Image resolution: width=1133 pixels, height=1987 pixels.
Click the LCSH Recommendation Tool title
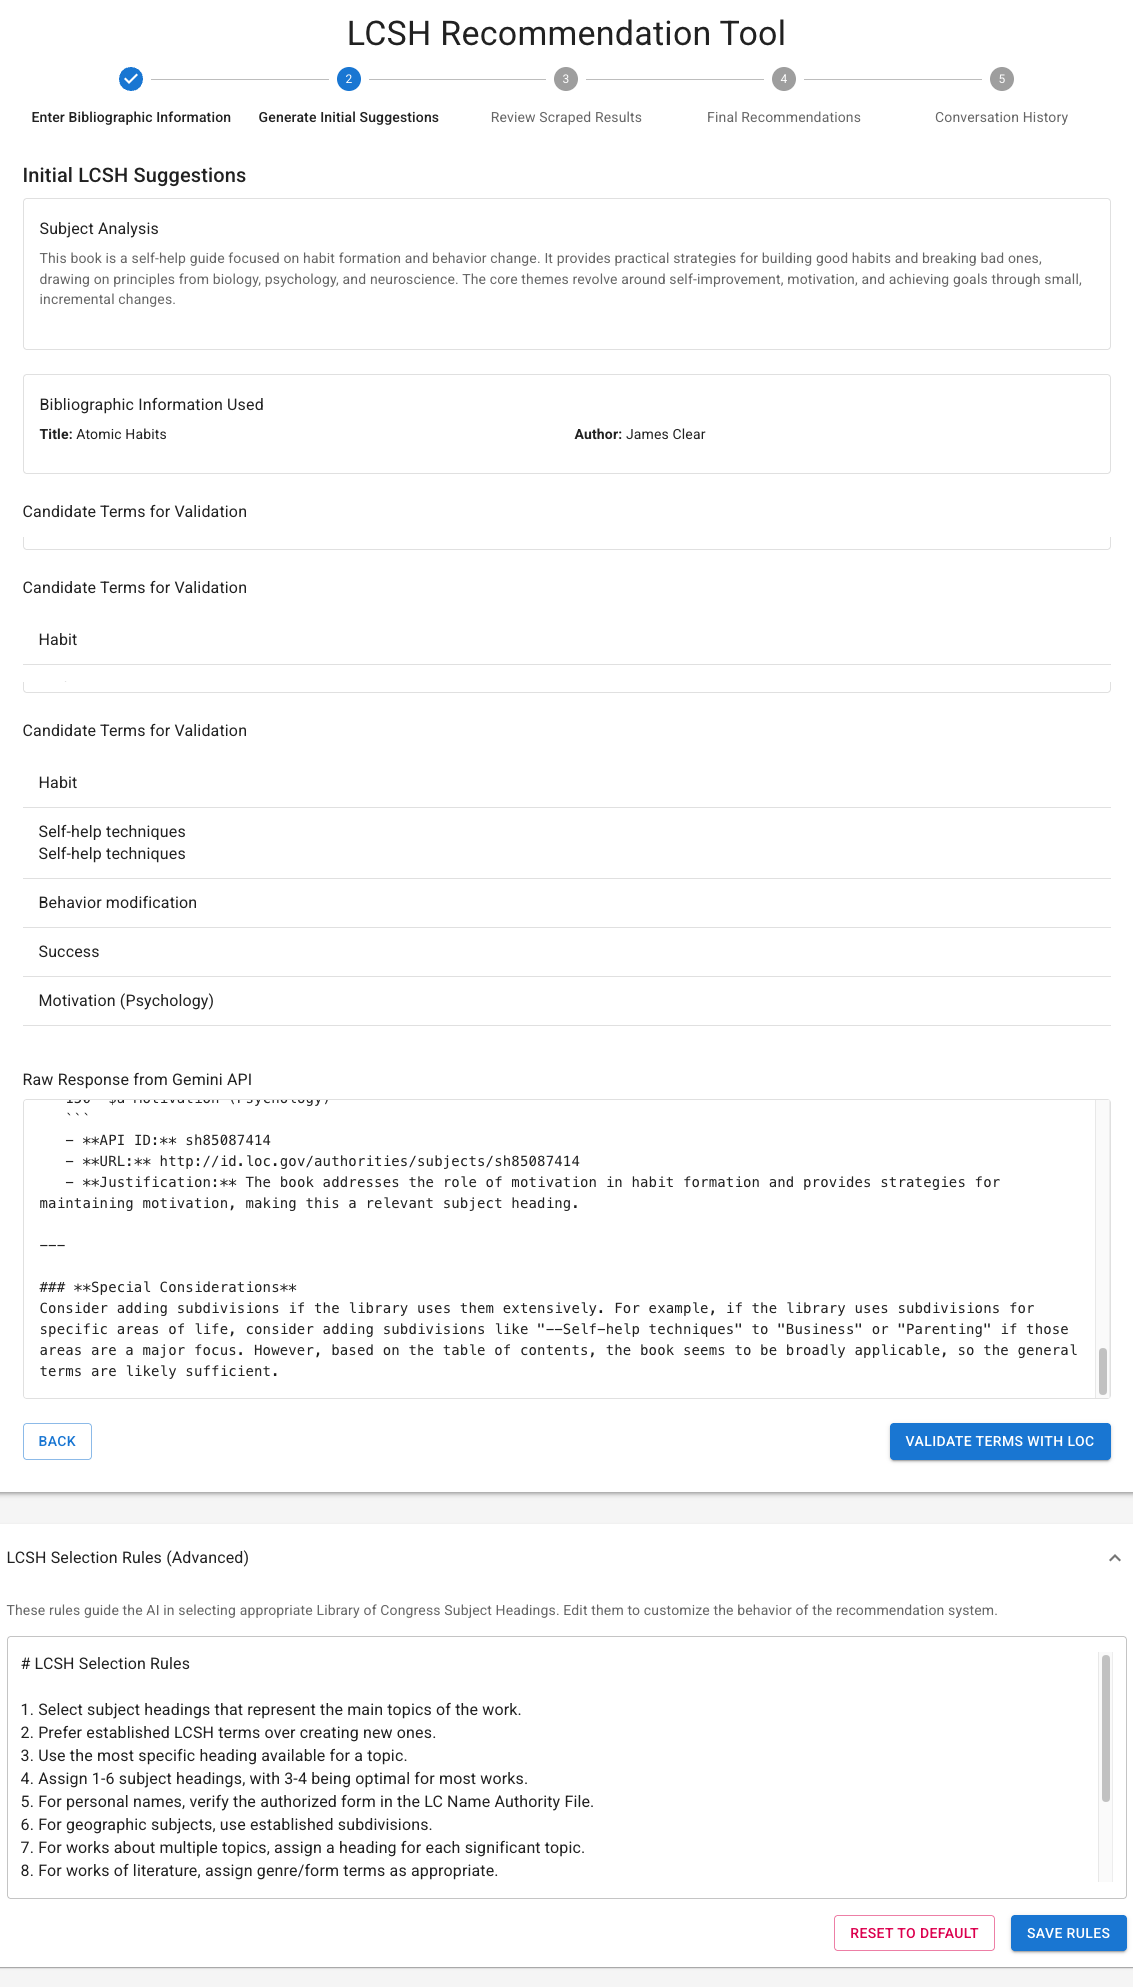[x=566, y=33]
